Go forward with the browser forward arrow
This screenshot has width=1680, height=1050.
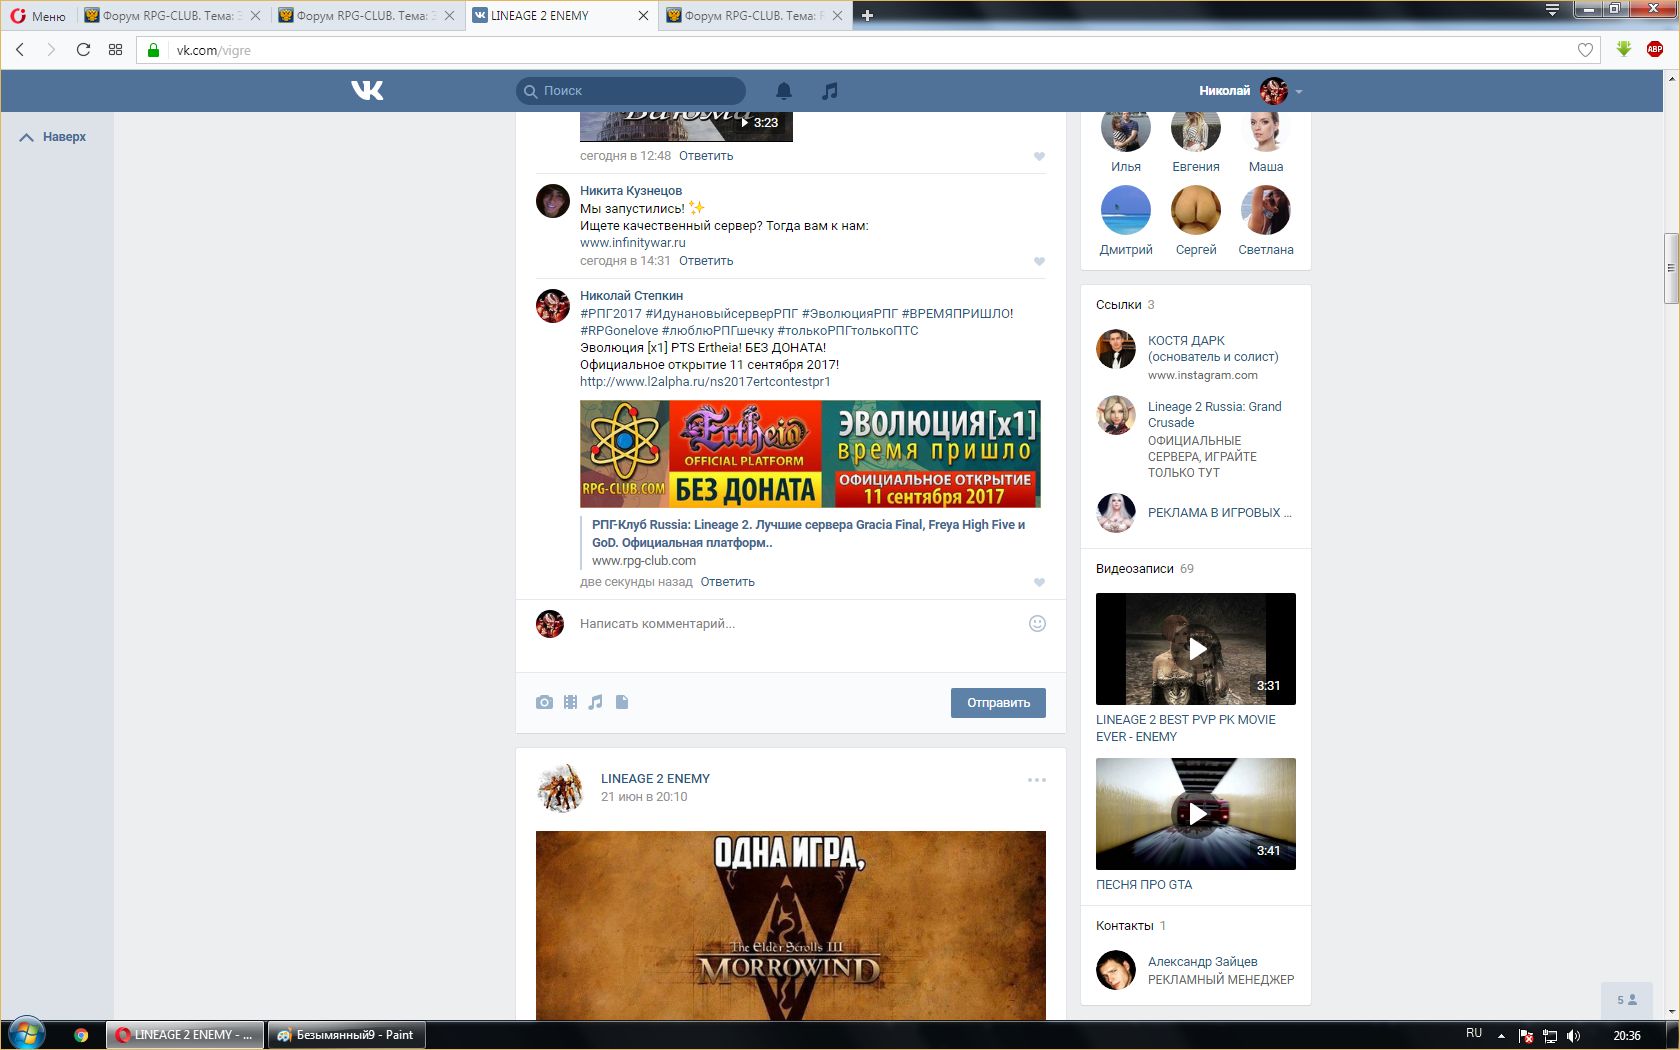click(x=51, y=50)
